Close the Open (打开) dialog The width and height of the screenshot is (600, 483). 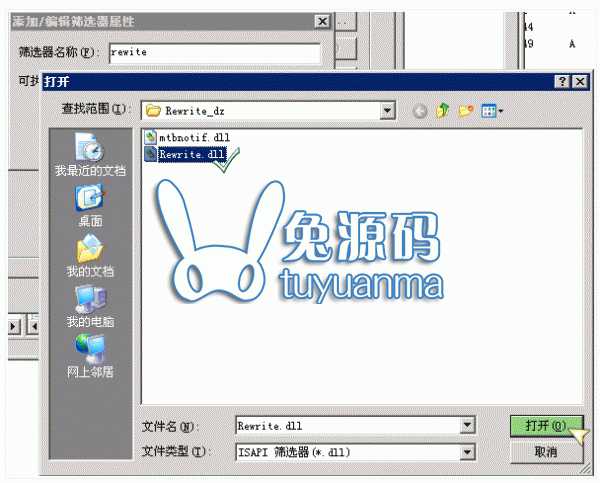point(580,82)
